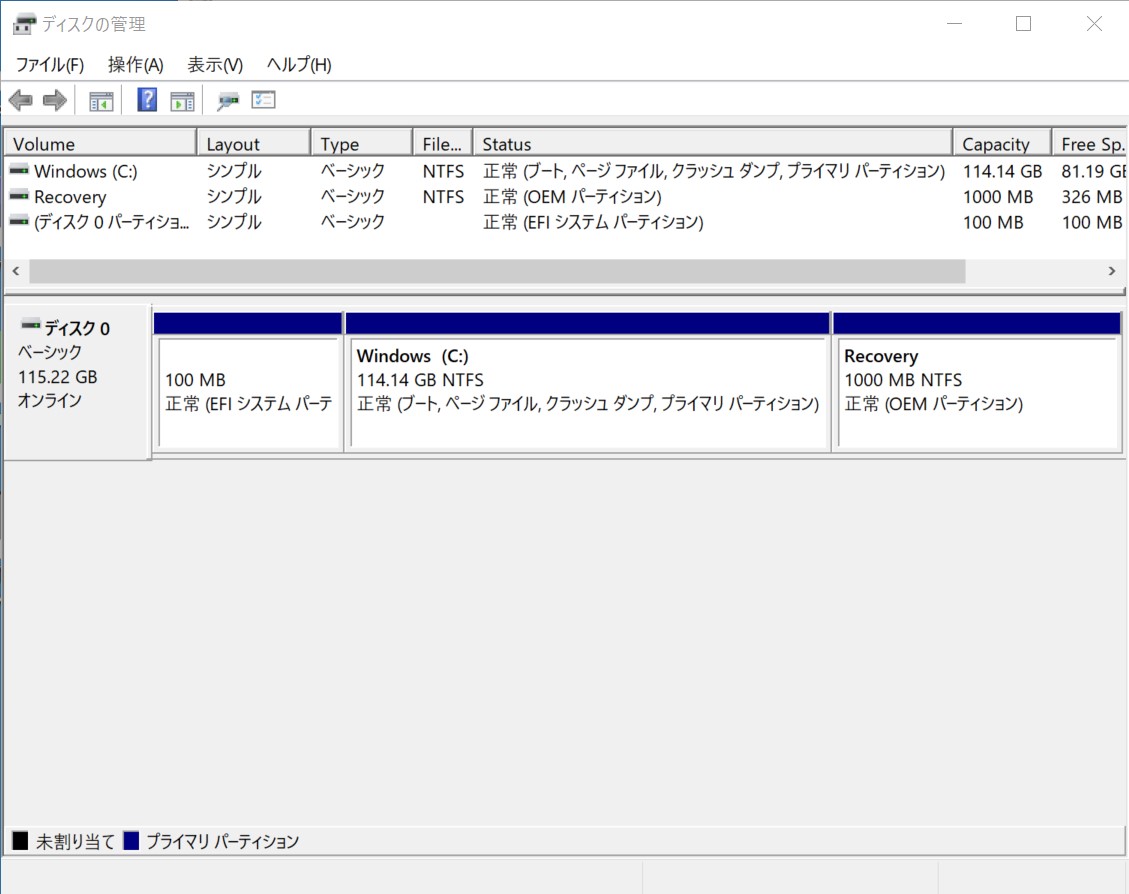Screen dimensions: 1129x894
Task: Sort by the Layout column header
Action: click(253, 144)
